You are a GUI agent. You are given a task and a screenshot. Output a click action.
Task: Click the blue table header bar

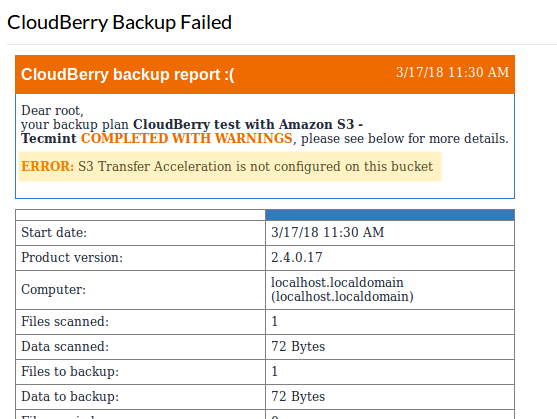click(390, 215)
